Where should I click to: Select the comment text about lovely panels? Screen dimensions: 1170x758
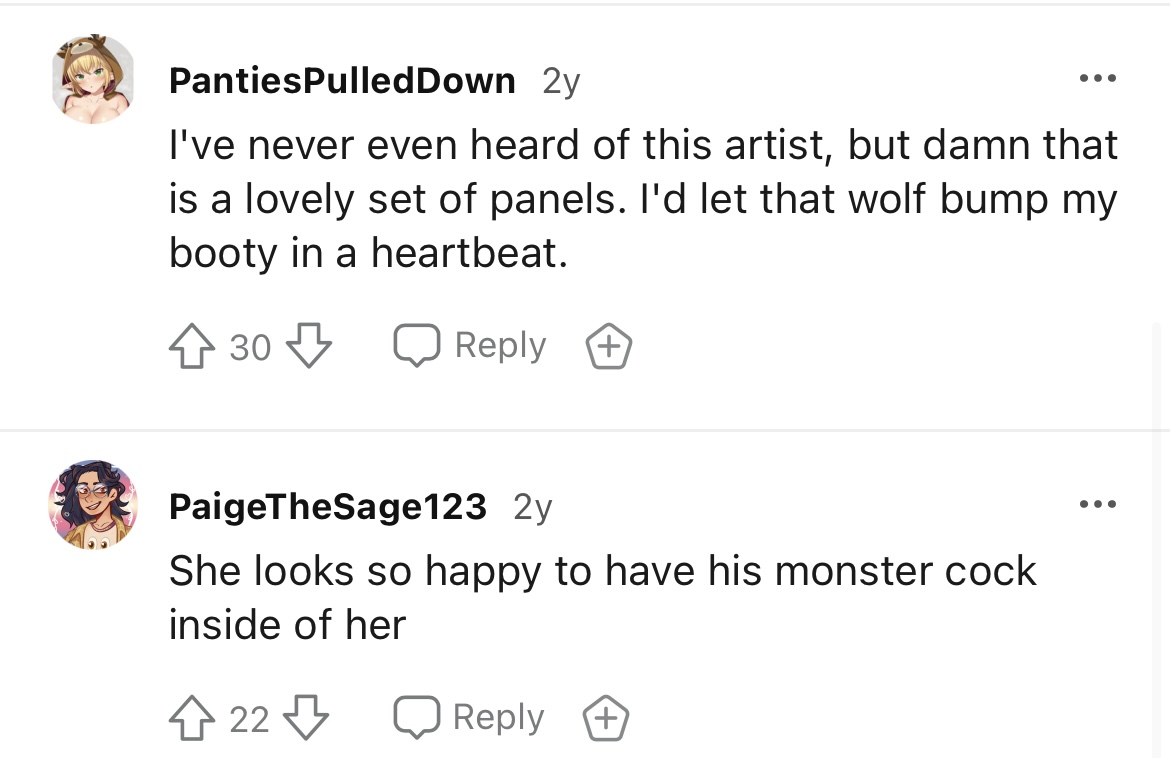point(643,198)
